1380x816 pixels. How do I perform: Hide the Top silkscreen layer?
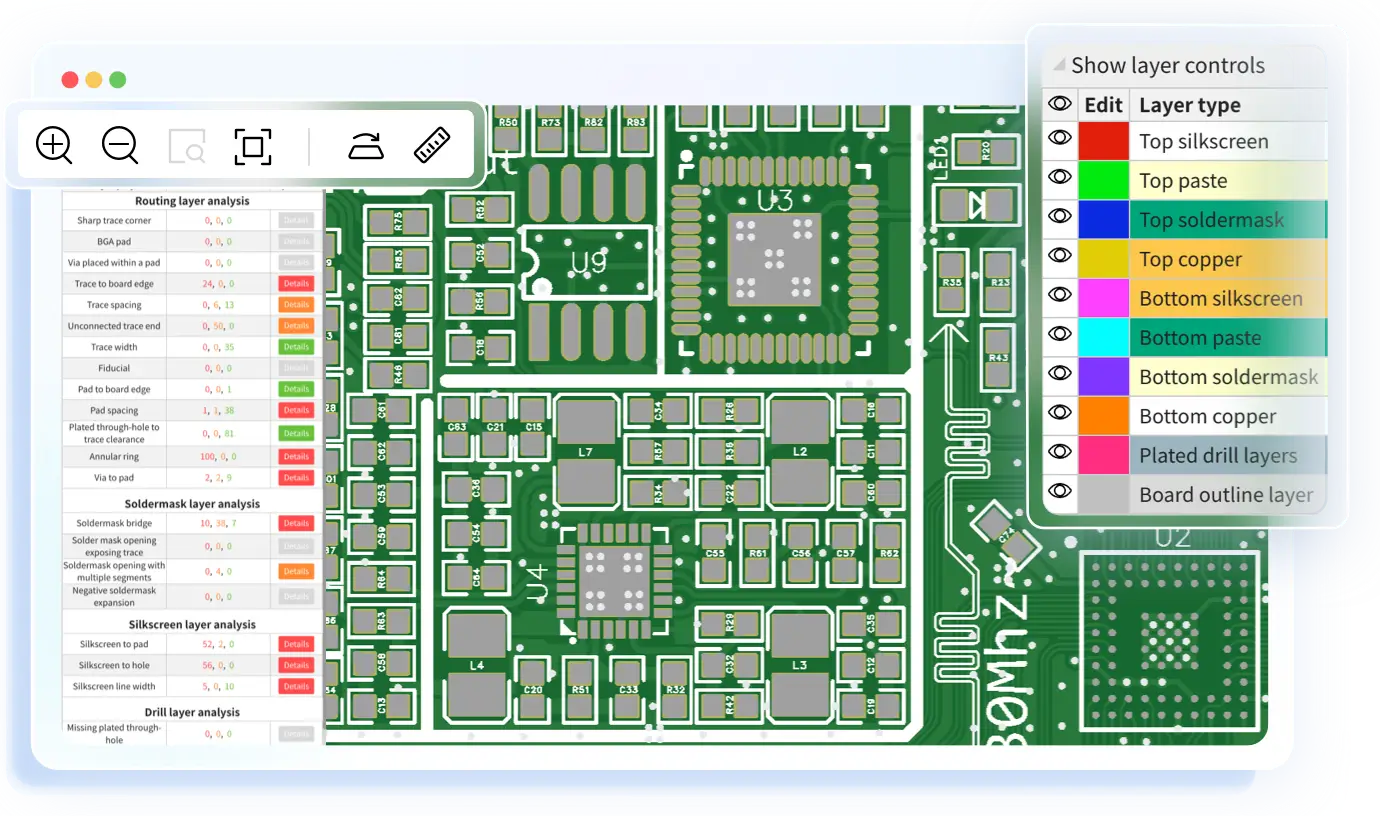pyautogui.click(x=1059, y=141)
